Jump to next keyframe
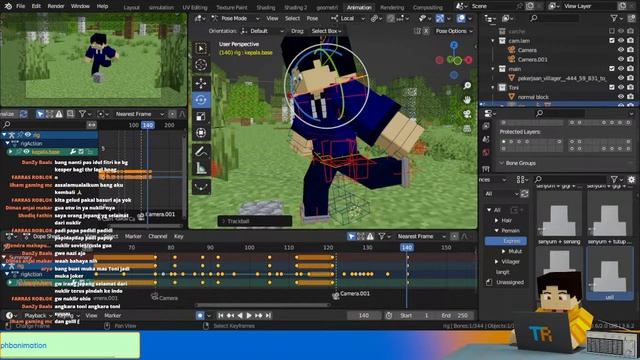Image resolution: width=640 pixels, height=360 pixels. [x=258, y=316]
